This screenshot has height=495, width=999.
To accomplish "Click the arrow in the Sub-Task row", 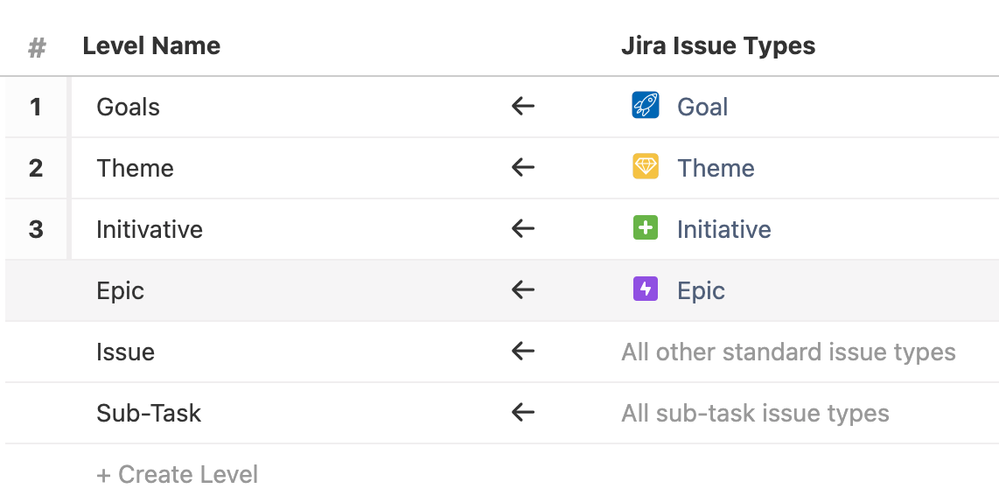I will pyautogui.click(x=523, y=412).
